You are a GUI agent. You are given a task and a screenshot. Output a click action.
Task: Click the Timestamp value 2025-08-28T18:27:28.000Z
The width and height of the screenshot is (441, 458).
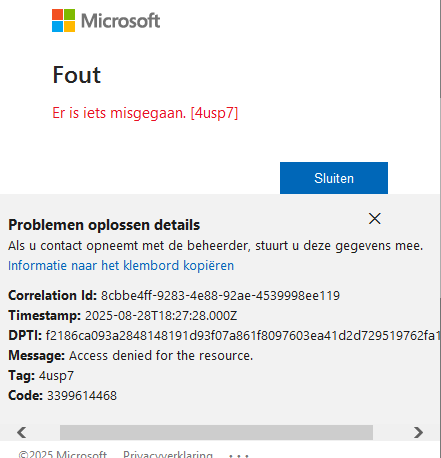(161, 316)
